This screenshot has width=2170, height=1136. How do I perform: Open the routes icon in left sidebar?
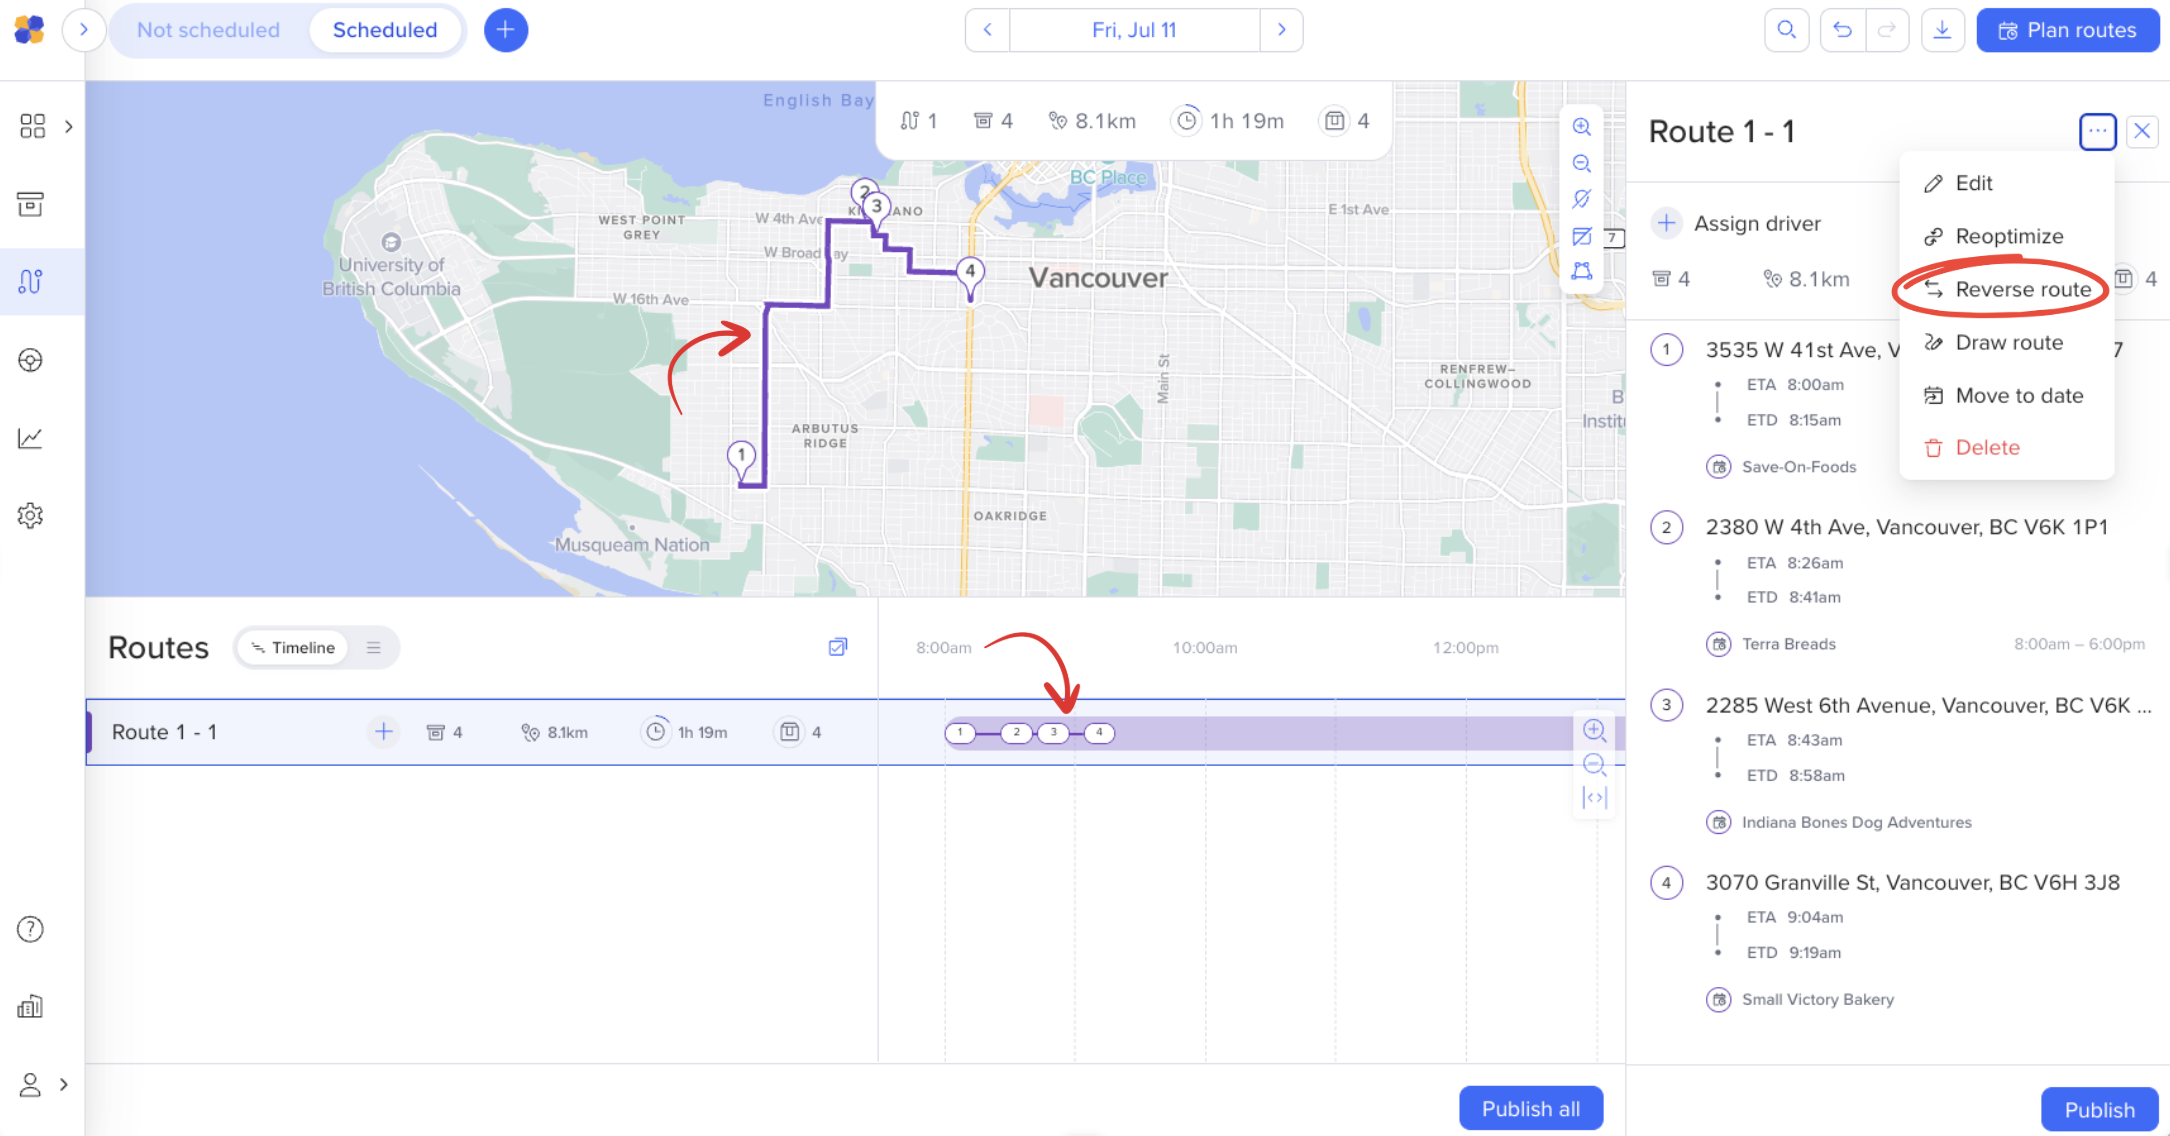[30, 282]
